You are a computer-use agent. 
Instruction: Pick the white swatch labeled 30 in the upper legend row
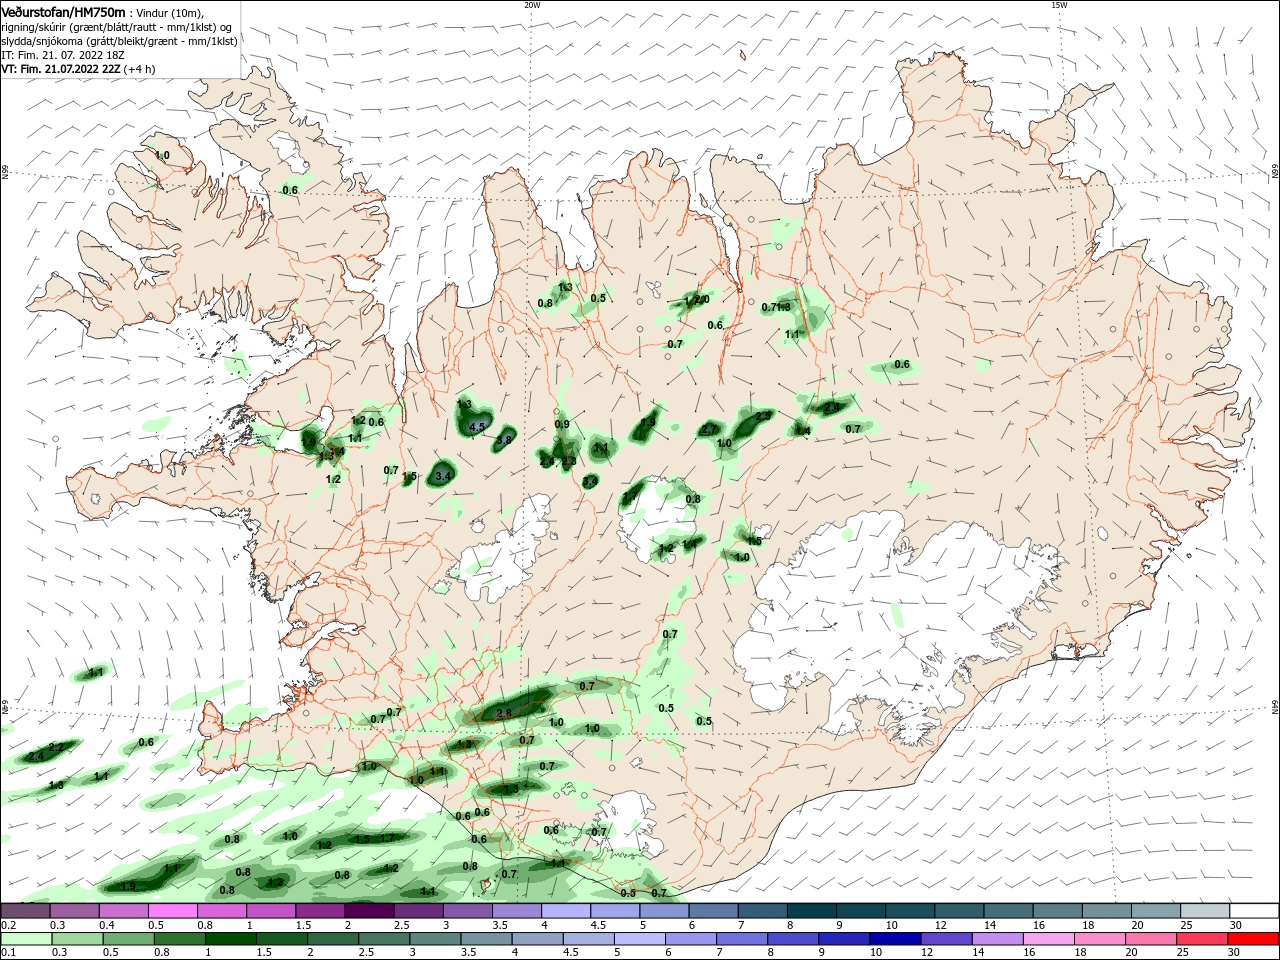[x=1254, y=911]
